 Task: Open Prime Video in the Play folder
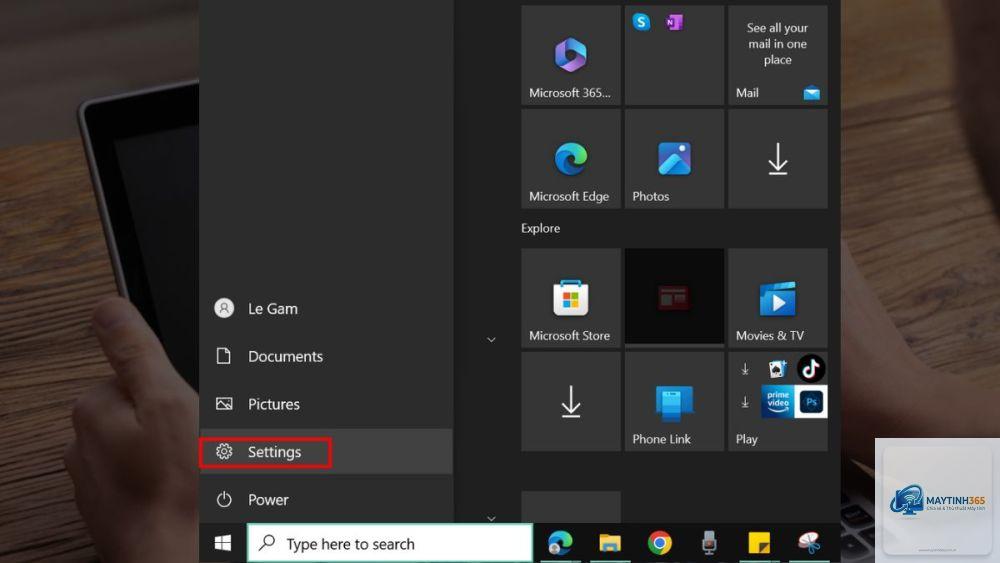coord(777,402)
